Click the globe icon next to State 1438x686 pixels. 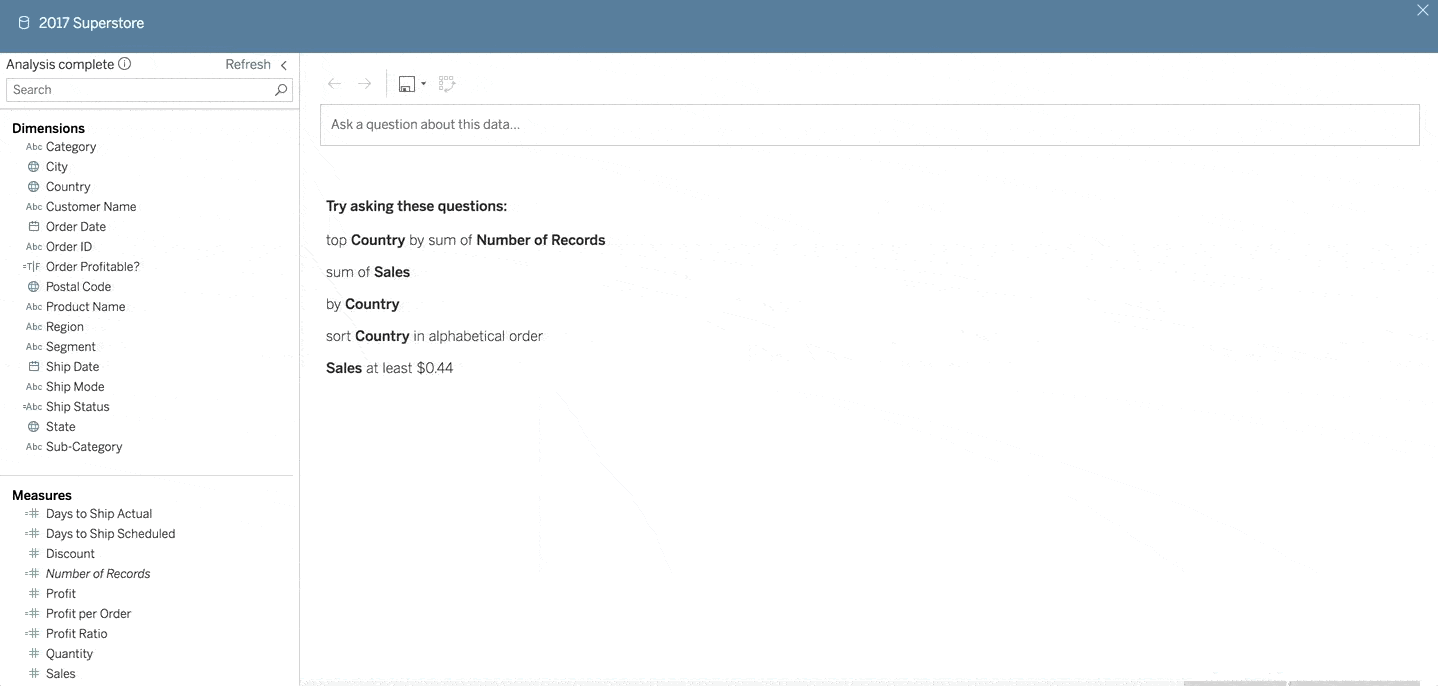pos(33,426)
